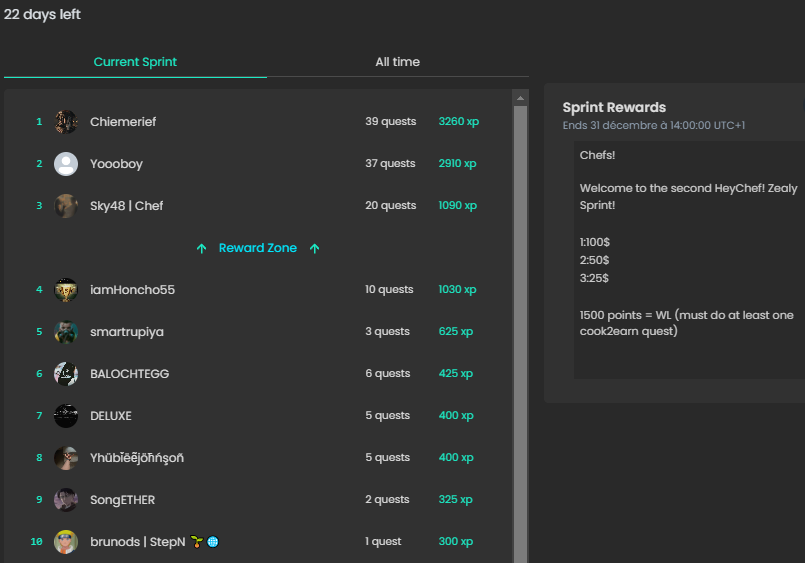
Task: Click brunods | StepN's Naruto avatar
Action: click(x=66, y=542)
